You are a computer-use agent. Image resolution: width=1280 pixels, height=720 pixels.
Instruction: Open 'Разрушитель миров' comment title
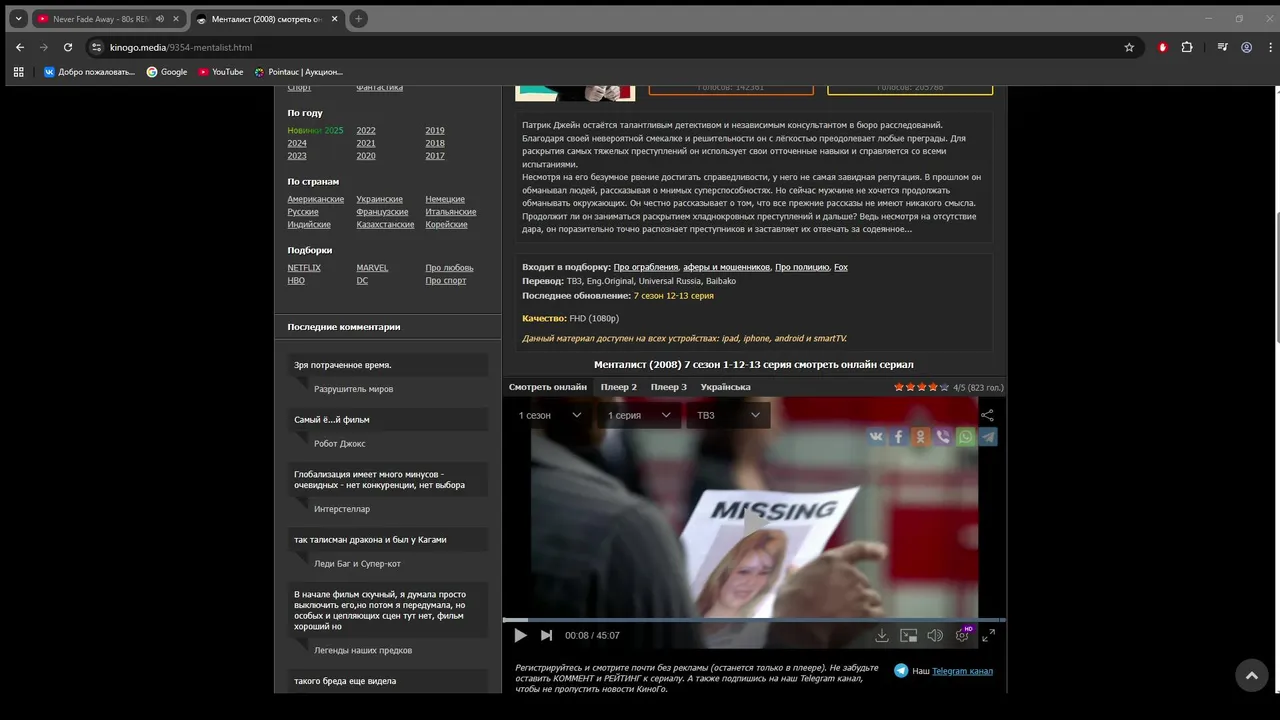coord(354,389)
